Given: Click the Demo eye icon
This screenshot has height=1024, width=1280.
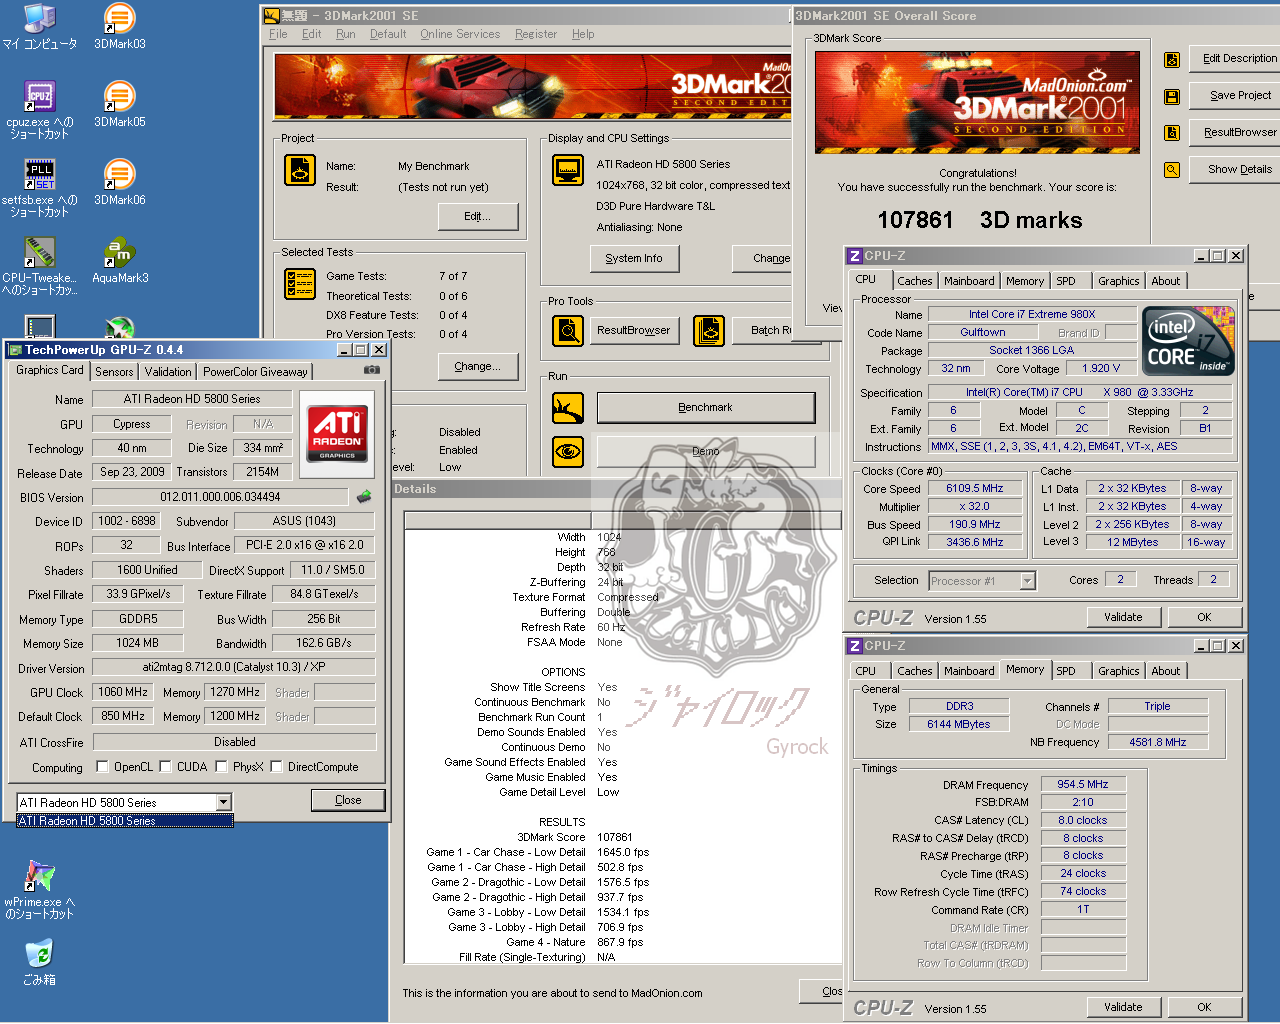Looking at the screenshot, I should (x=568, y=452).
